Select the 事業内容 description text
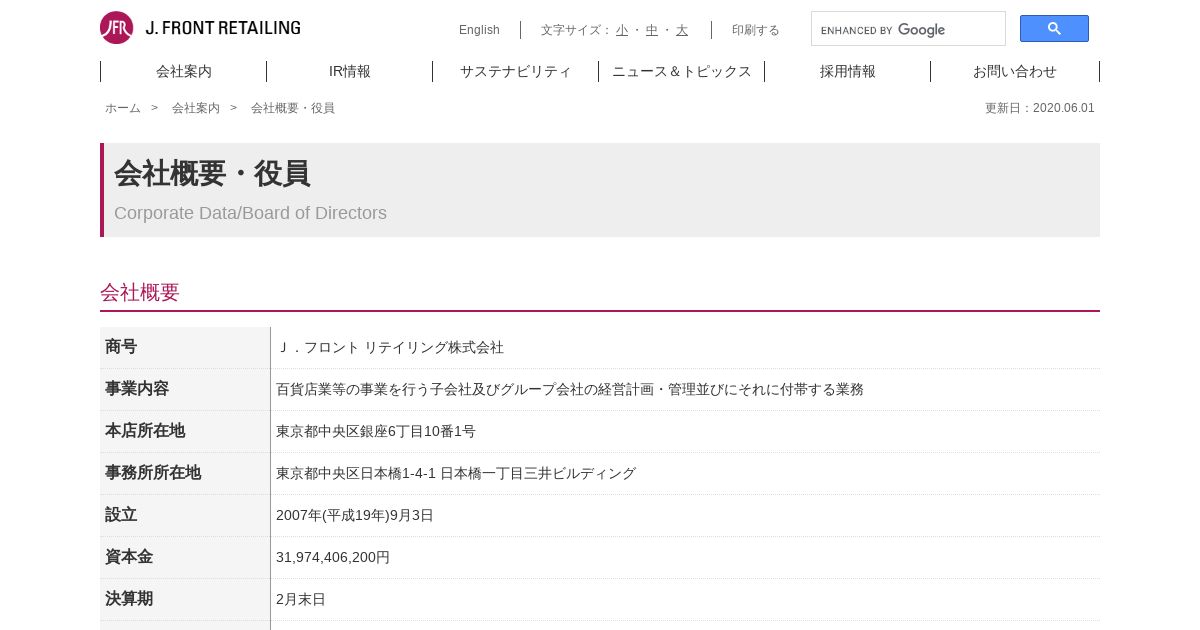 coord(570,389)
